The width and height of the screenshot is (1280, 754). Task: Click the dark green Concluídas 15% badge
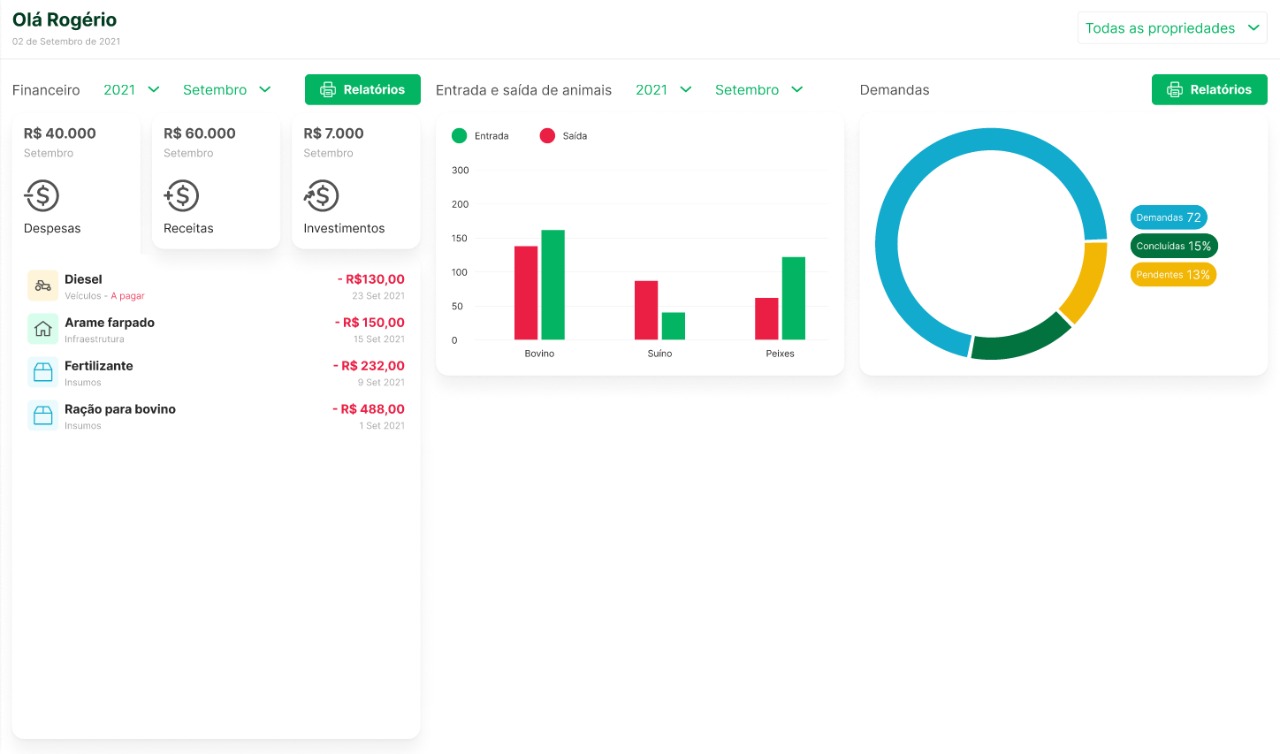pyautogui.click(x=1174, y=246)
